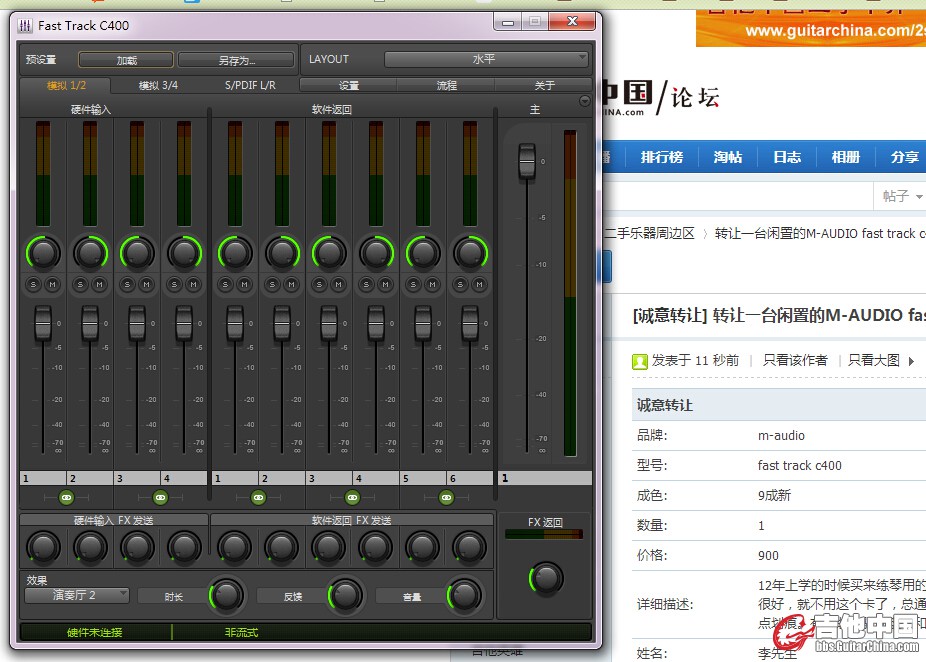Adjust pan knob of software return 1
Screen dimensions: 926x662
pyautogui.click(x=235, y=253)
